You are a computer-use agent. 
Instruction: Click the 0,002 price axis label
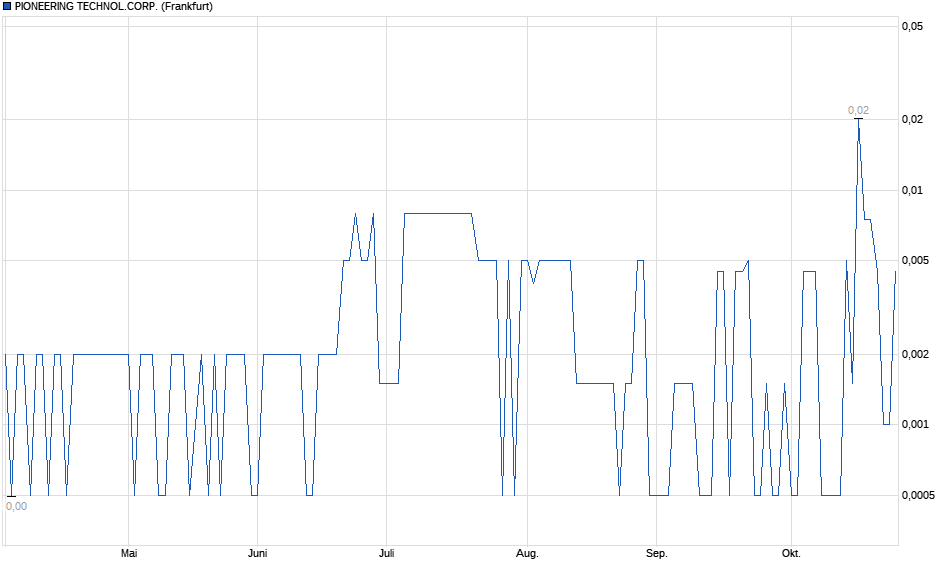tap(915, 354)
